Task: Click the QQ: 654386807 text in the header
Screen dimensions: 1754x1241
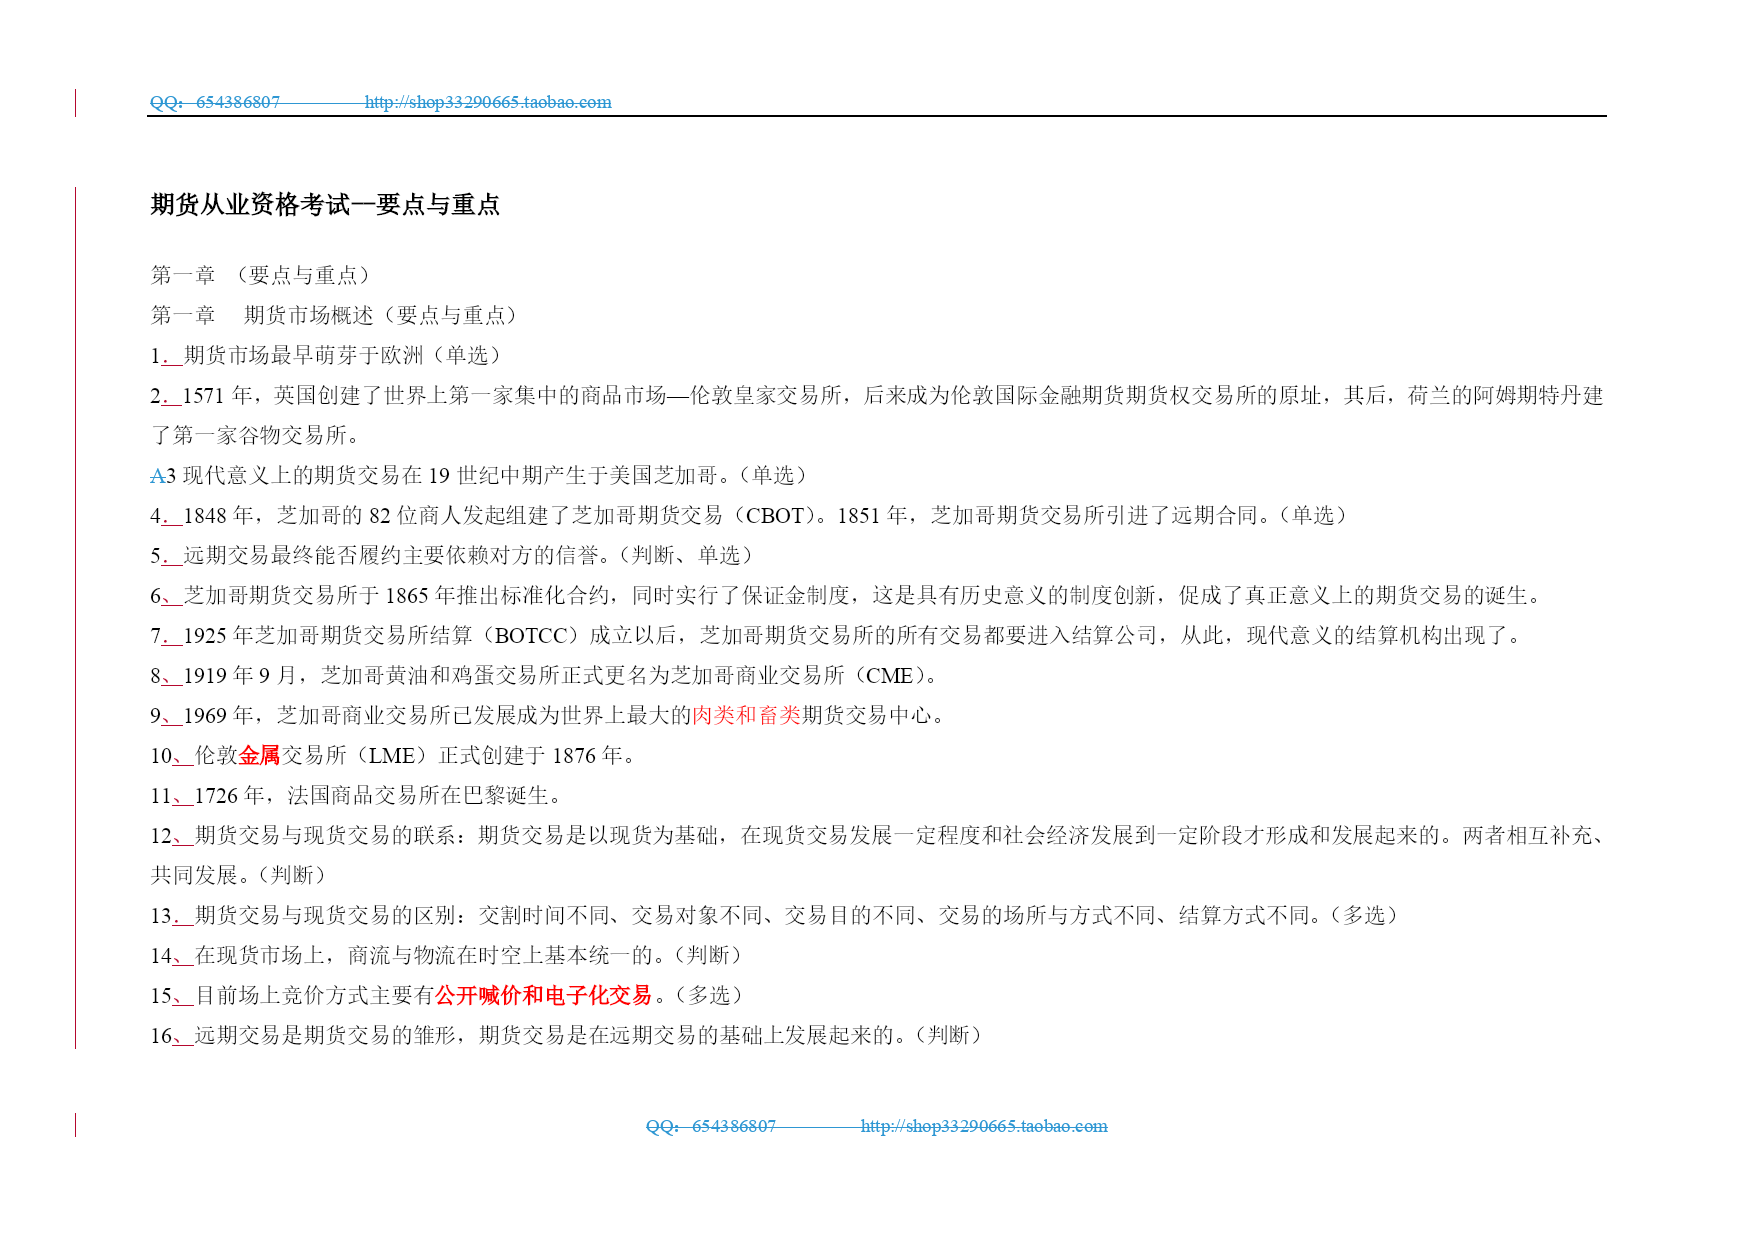Action: 215,102
